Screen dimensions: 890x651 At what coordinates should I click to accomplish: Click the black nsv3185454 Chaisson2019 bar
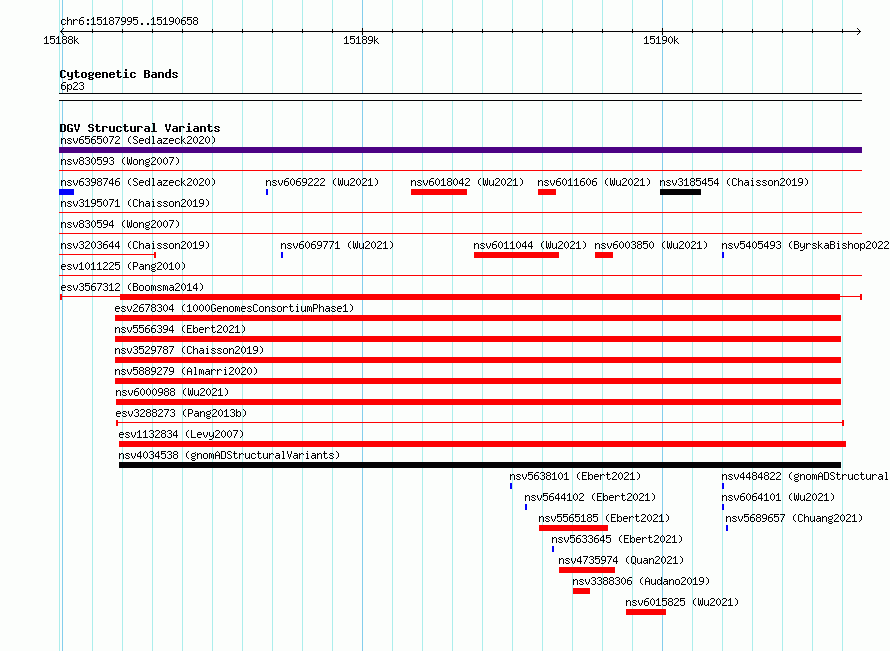(x=680, y=192)
